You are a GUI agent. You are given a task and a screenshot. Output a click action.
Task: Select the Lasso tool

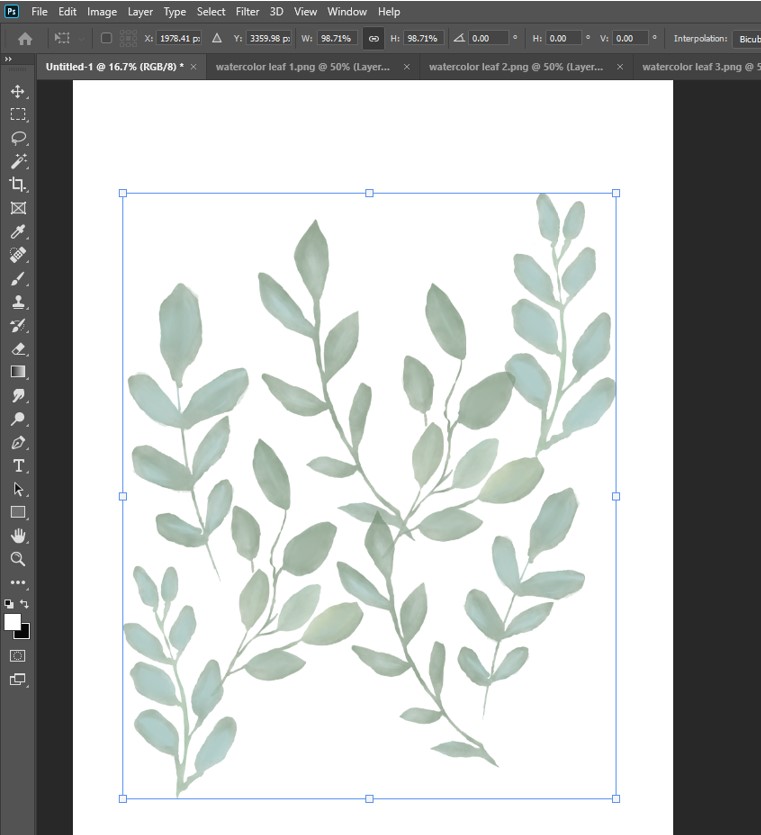coord(18,138)
